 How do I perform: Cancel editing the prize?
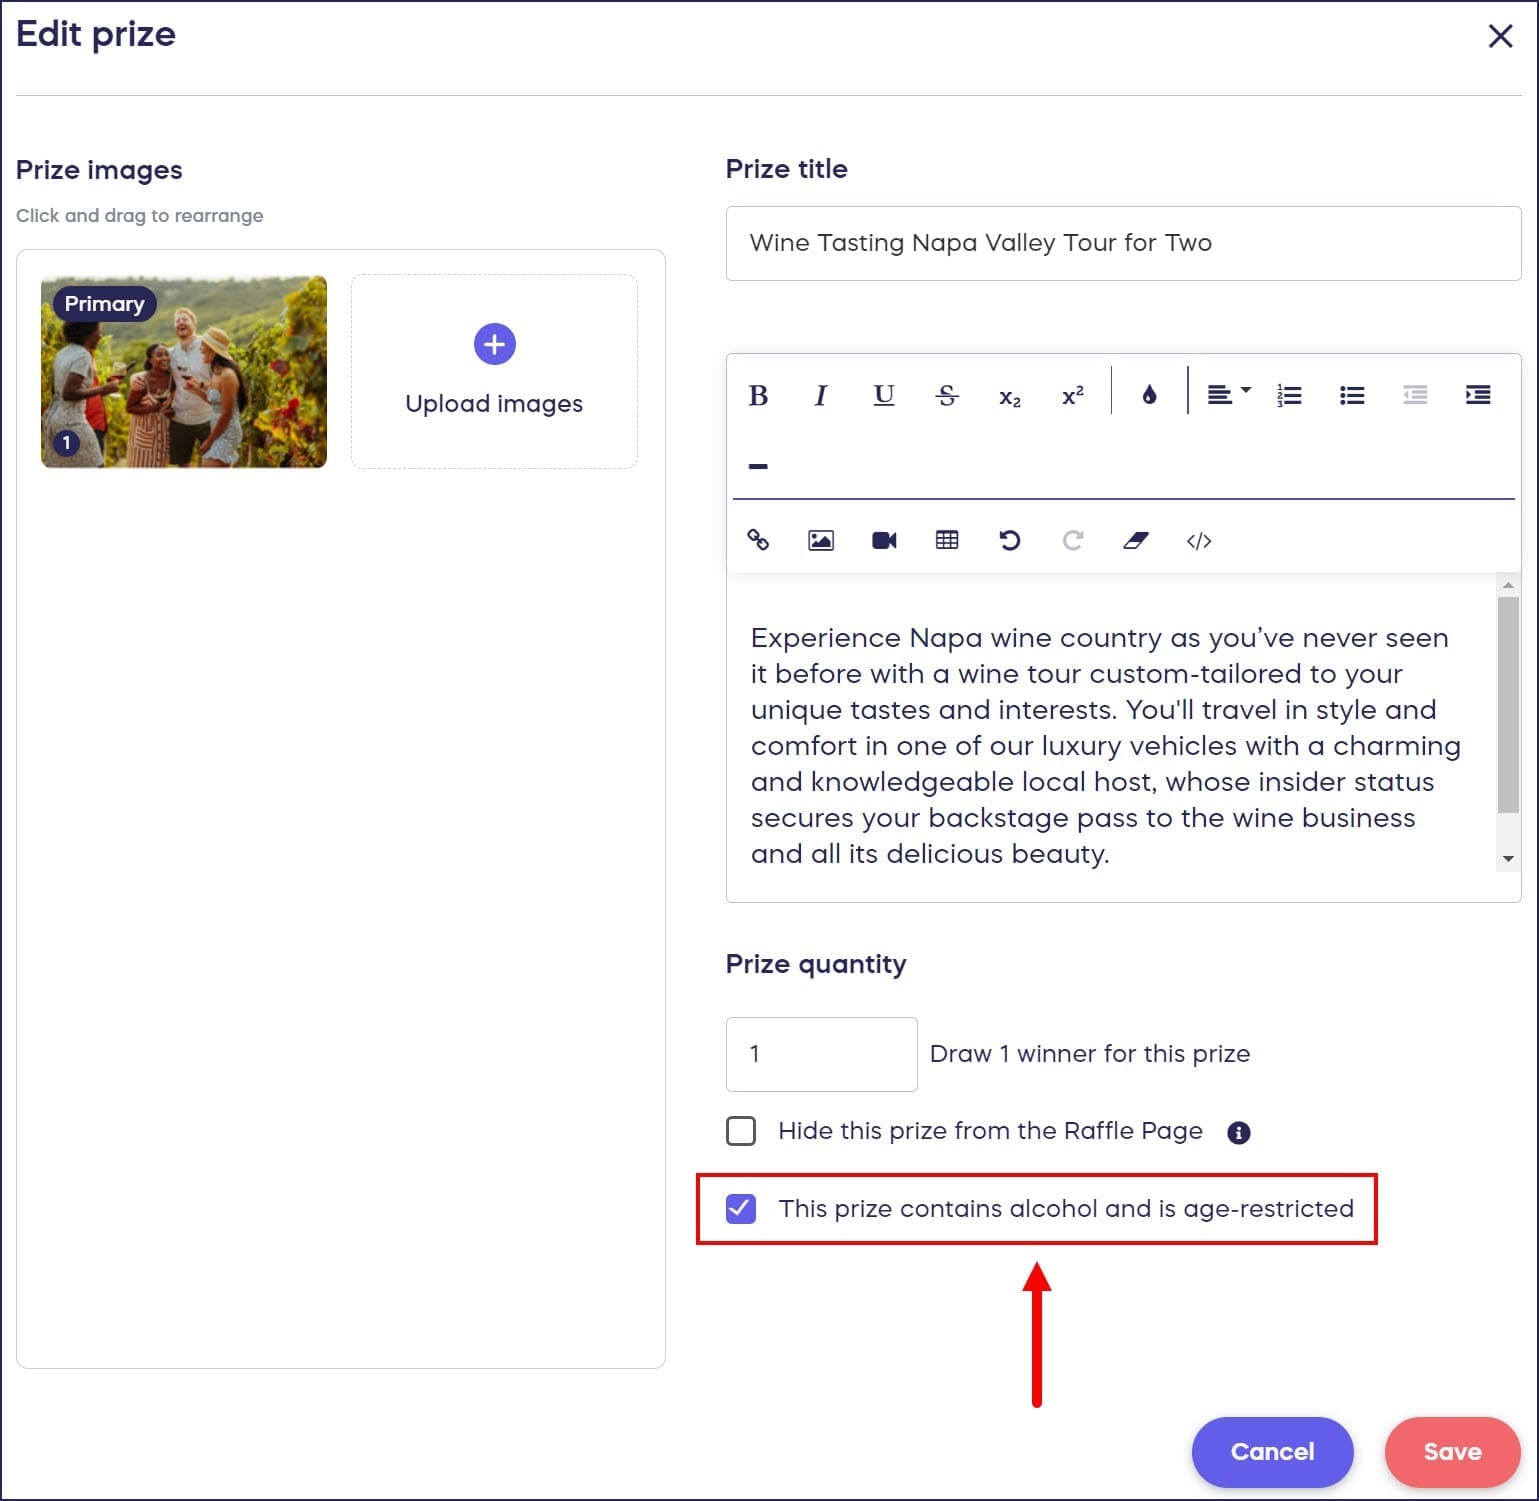1272,1452
